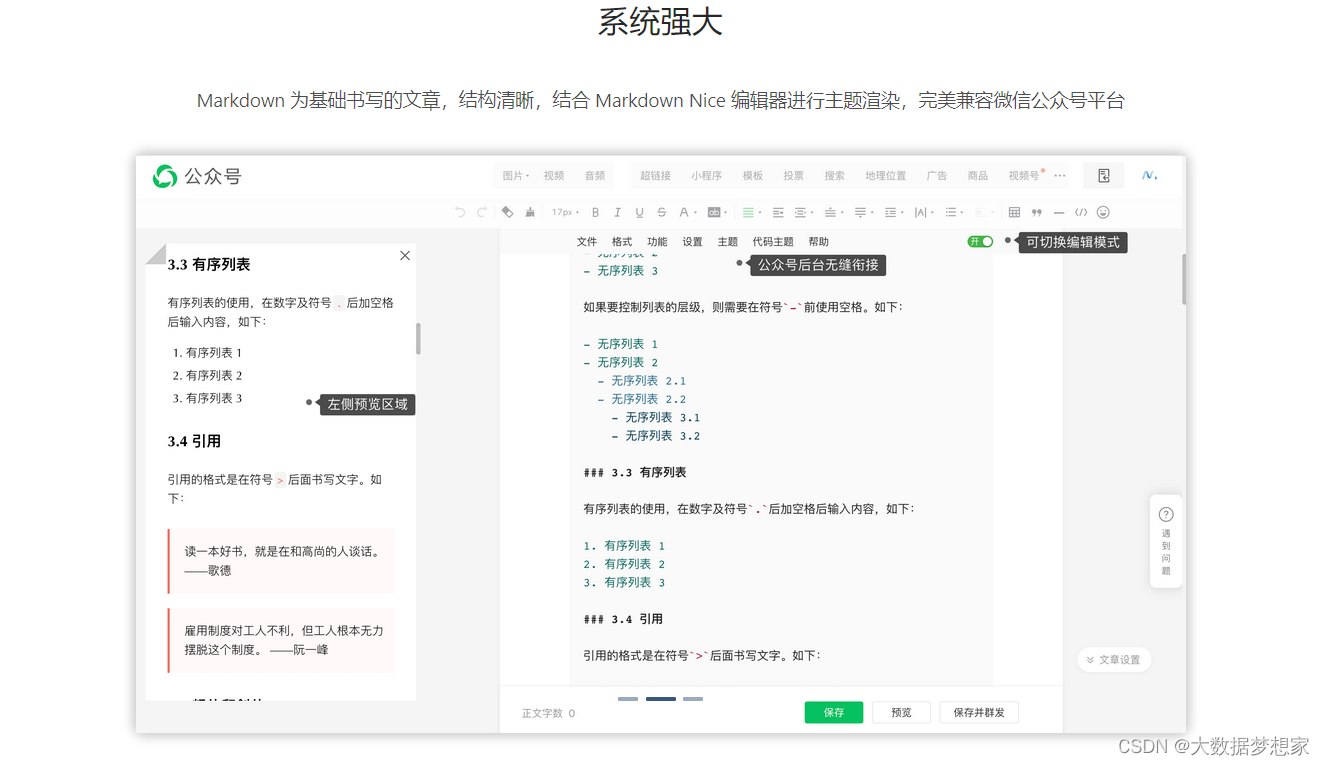Insert a 视频 item
Image resolution: width=1324 pixels, height=765 pixels.
tap(554, 175)
